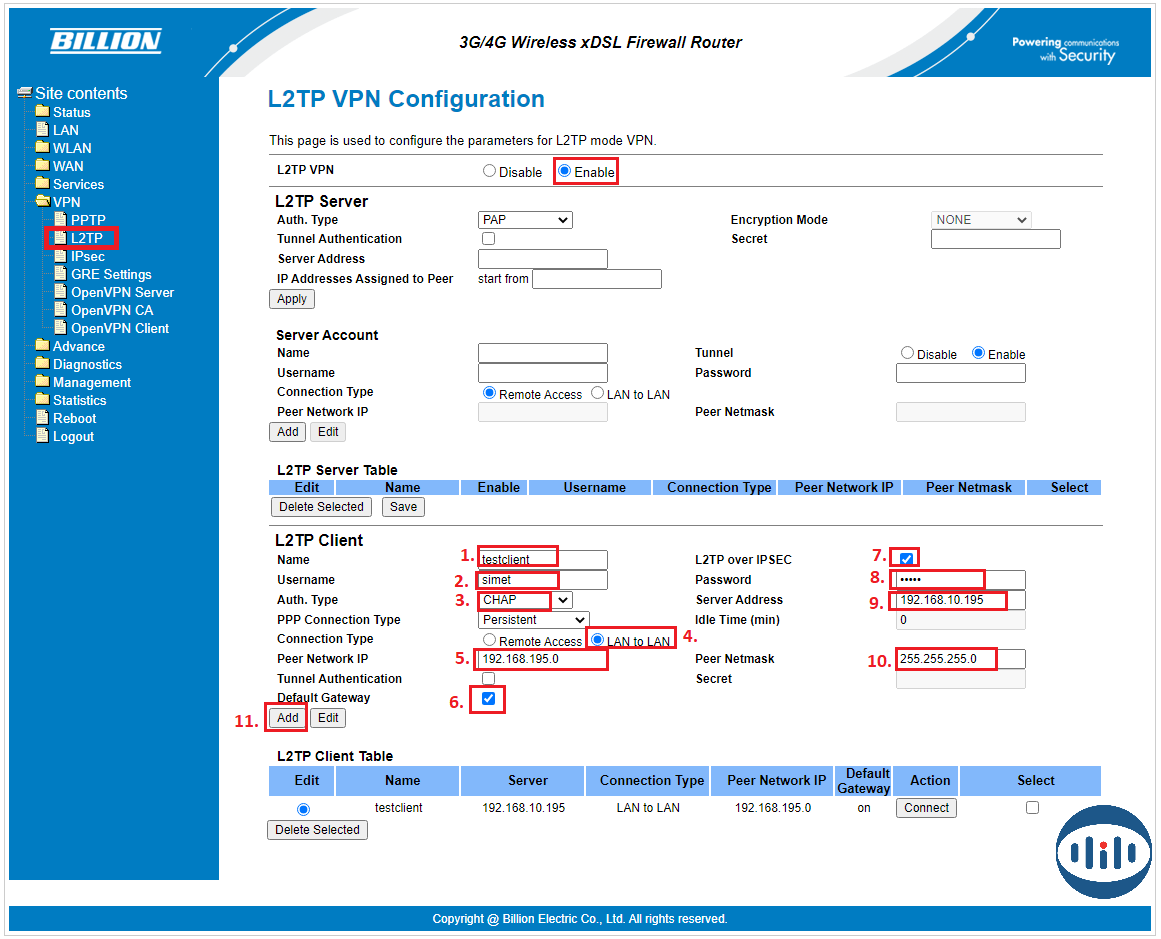The height and width of the screenshot is (939, 1161).
Task: Open the Encryption Mode NONE dropdown
Action: pyautogui.click(x=980, y=220)
